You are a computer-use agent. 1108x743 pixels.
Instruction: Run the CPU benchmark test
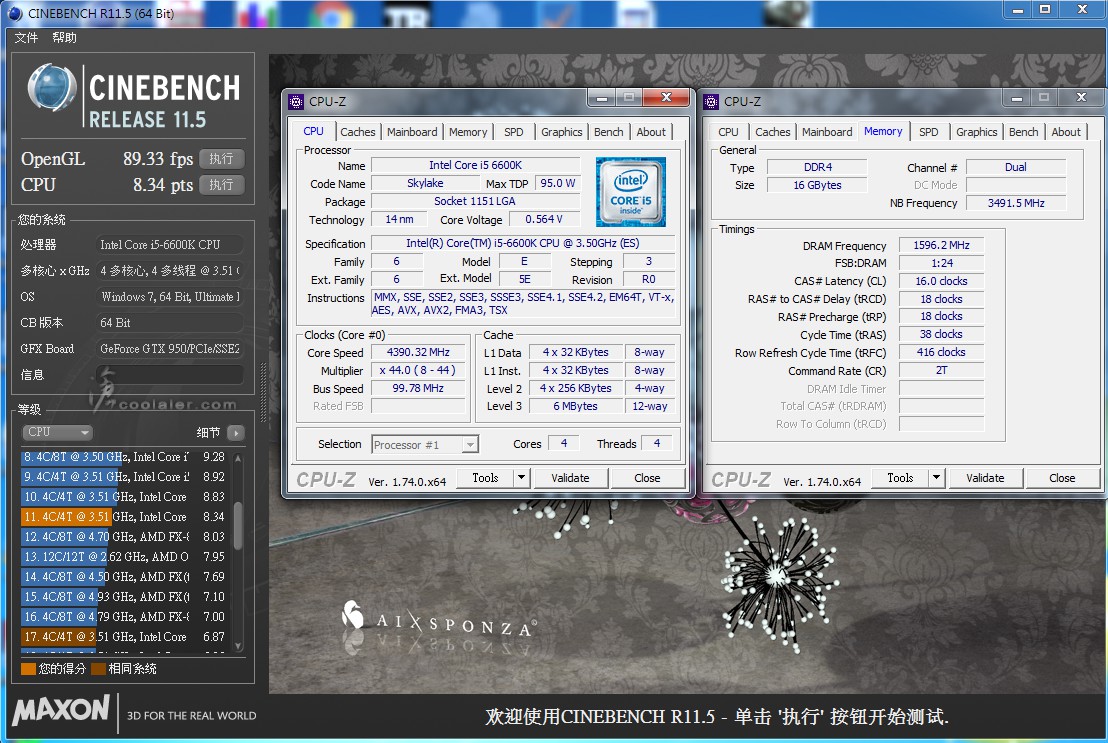[x=221, y=185]
